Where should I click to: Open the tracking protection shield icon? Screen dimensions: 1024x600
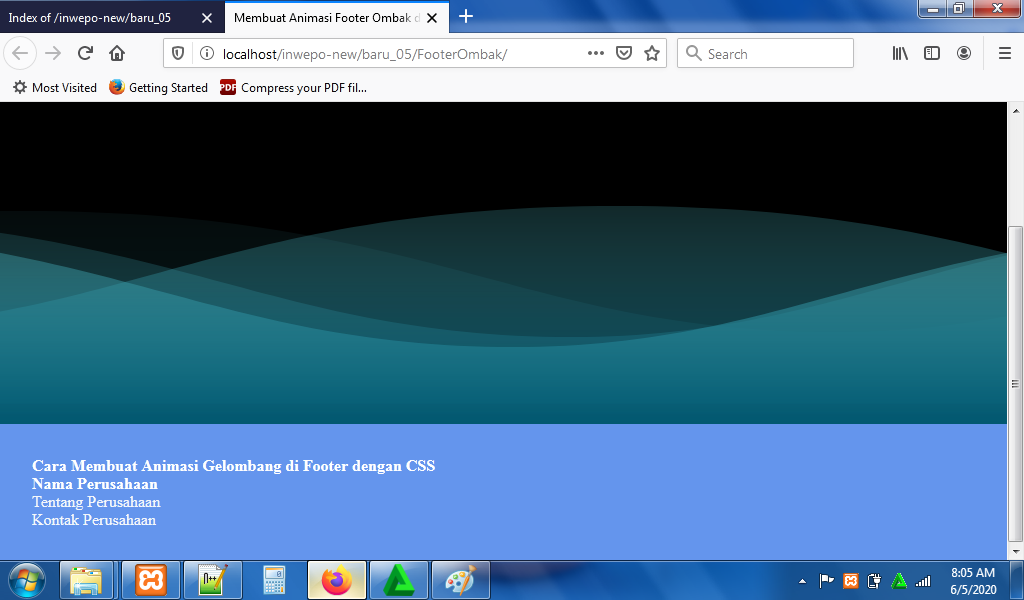pos(178,54)
